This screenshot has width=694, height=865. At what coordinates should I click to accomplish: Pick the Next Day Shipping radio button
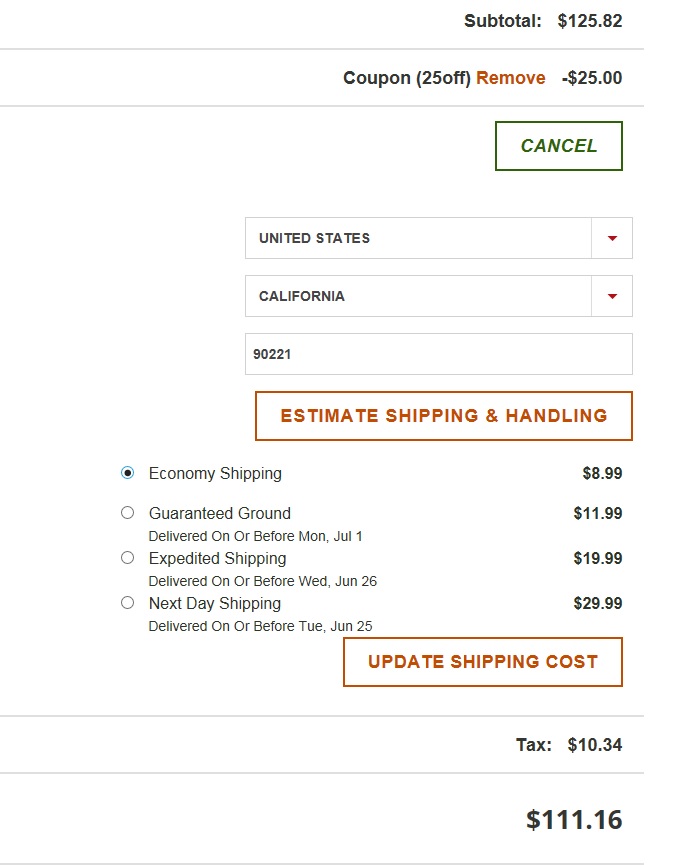coord(127,603)
